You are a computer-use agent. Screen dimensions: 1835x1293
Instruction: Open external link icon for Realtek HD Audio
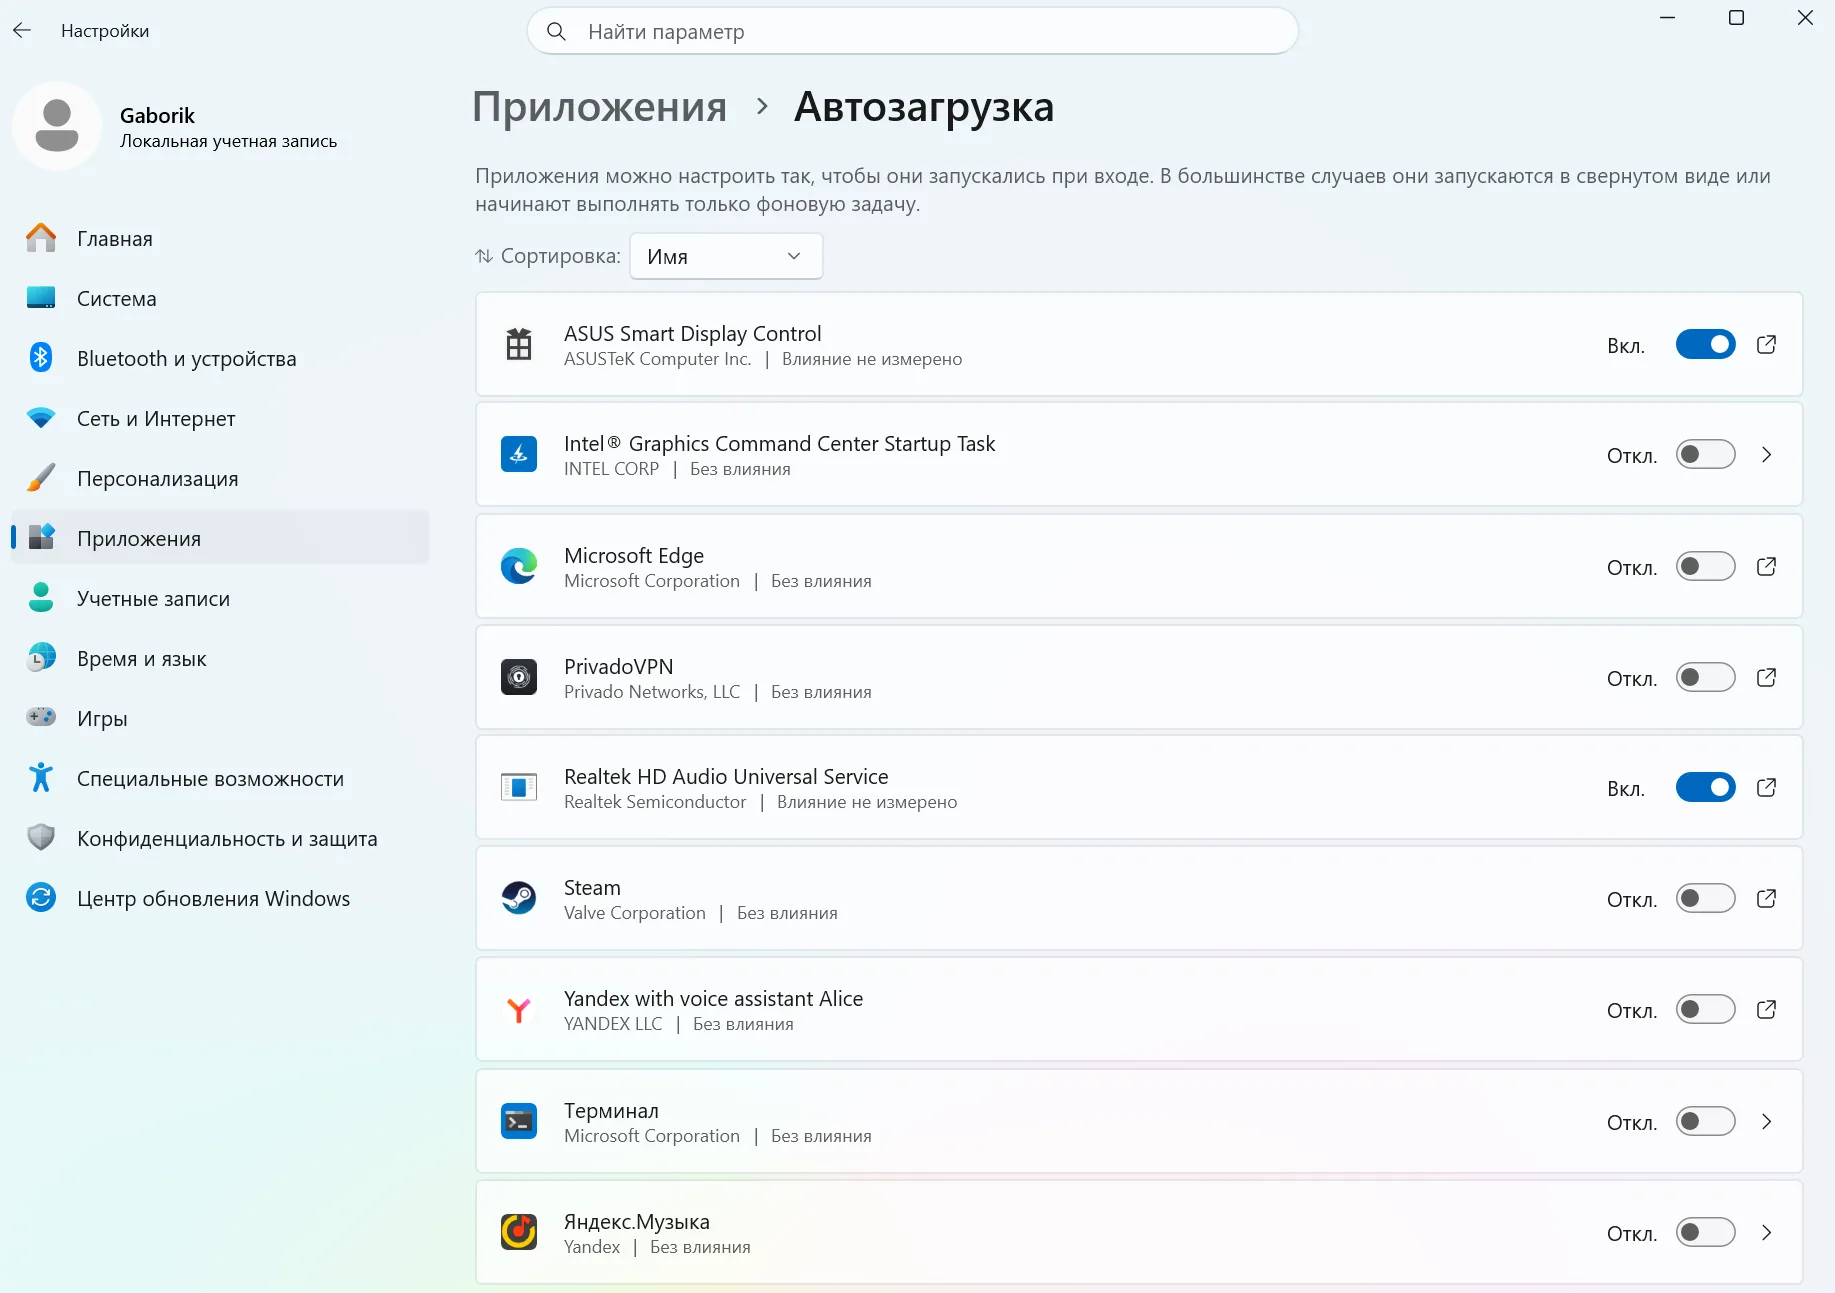[x=1767, y=788]
